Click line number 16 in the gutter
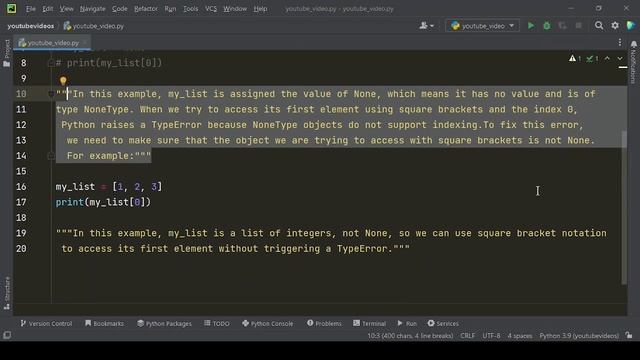Screen dimensions: 640x360 tap(21, 187)
